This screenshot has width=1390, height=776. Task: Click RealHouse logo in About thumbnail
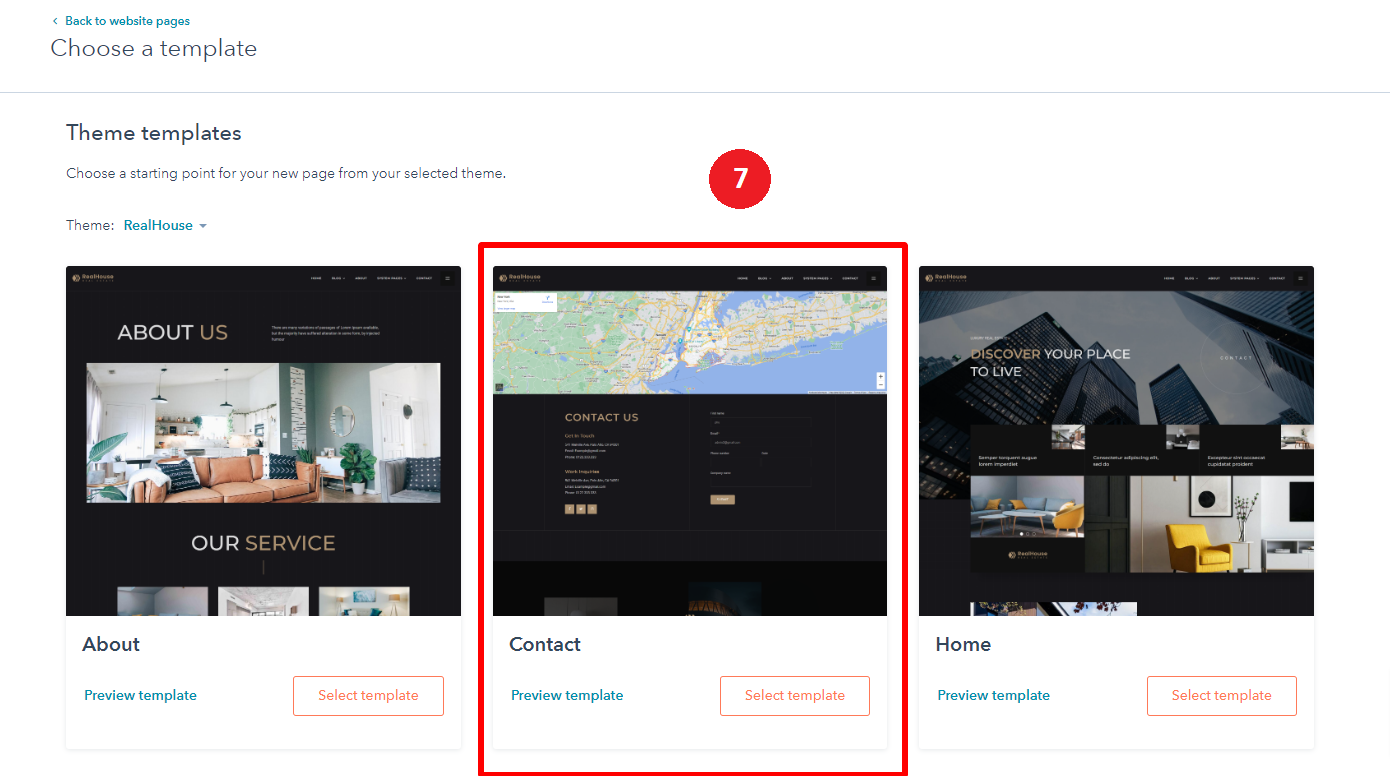pyautogui.click(x=94, y=278)
